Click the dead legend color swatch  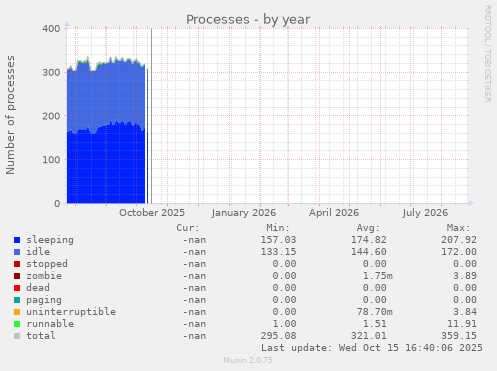17,288
